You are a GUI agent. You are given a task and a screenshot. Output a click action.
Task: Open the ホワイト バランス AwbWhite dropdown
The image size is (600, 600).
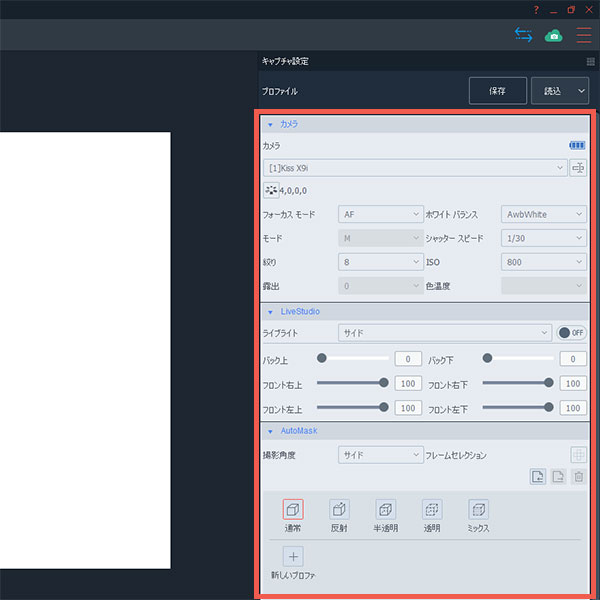coord(543,214)
